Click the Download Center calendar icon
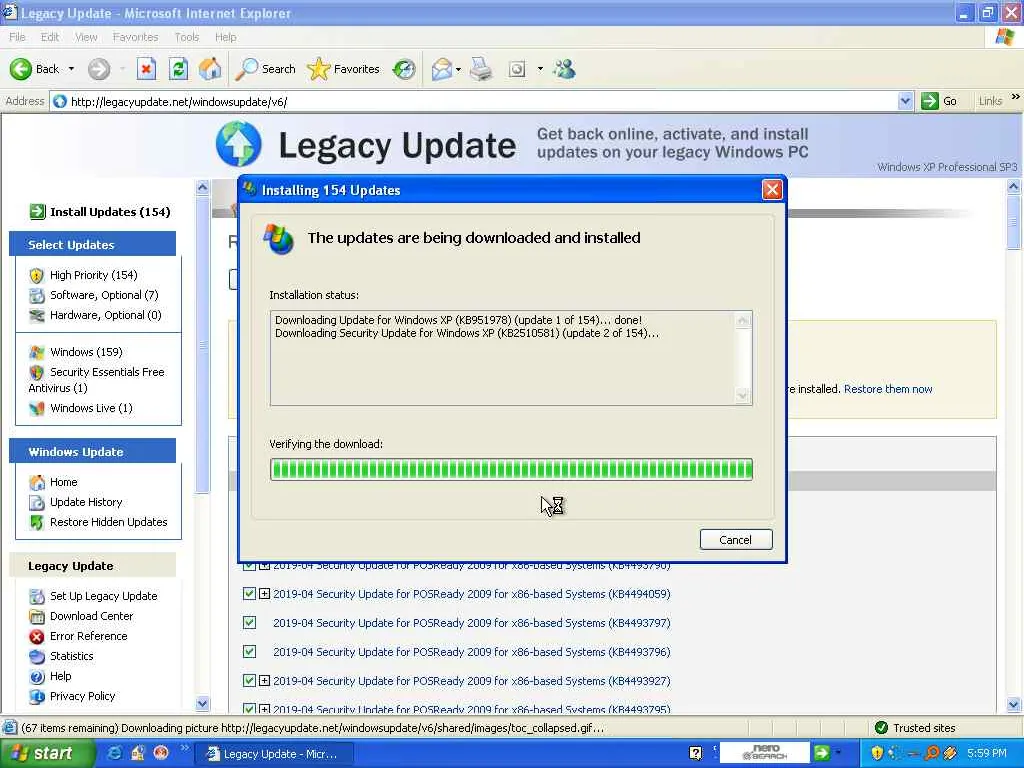 coord(37,616)
